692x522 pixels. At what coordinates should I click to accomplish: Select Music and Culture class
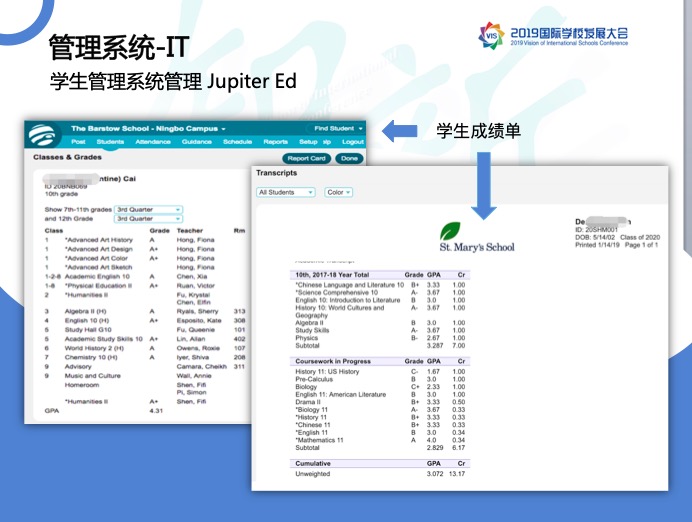tap(92, 376)
